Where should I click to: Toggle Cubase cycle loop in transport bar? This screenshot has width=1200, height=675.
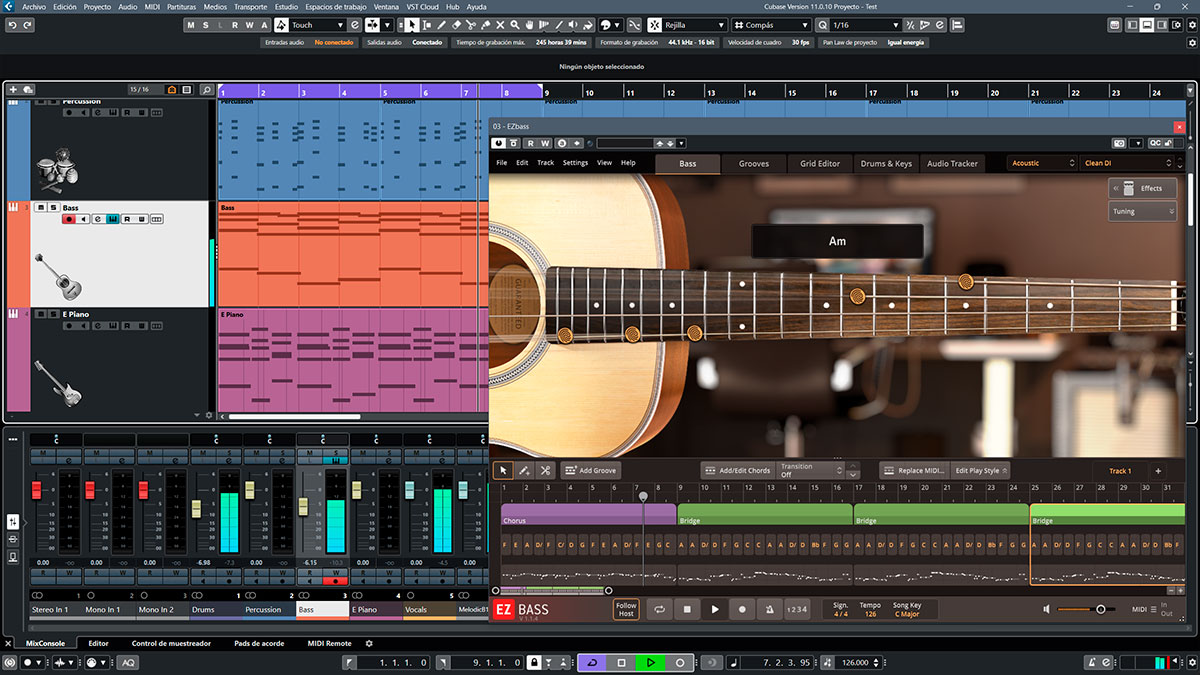pos(591,662)
